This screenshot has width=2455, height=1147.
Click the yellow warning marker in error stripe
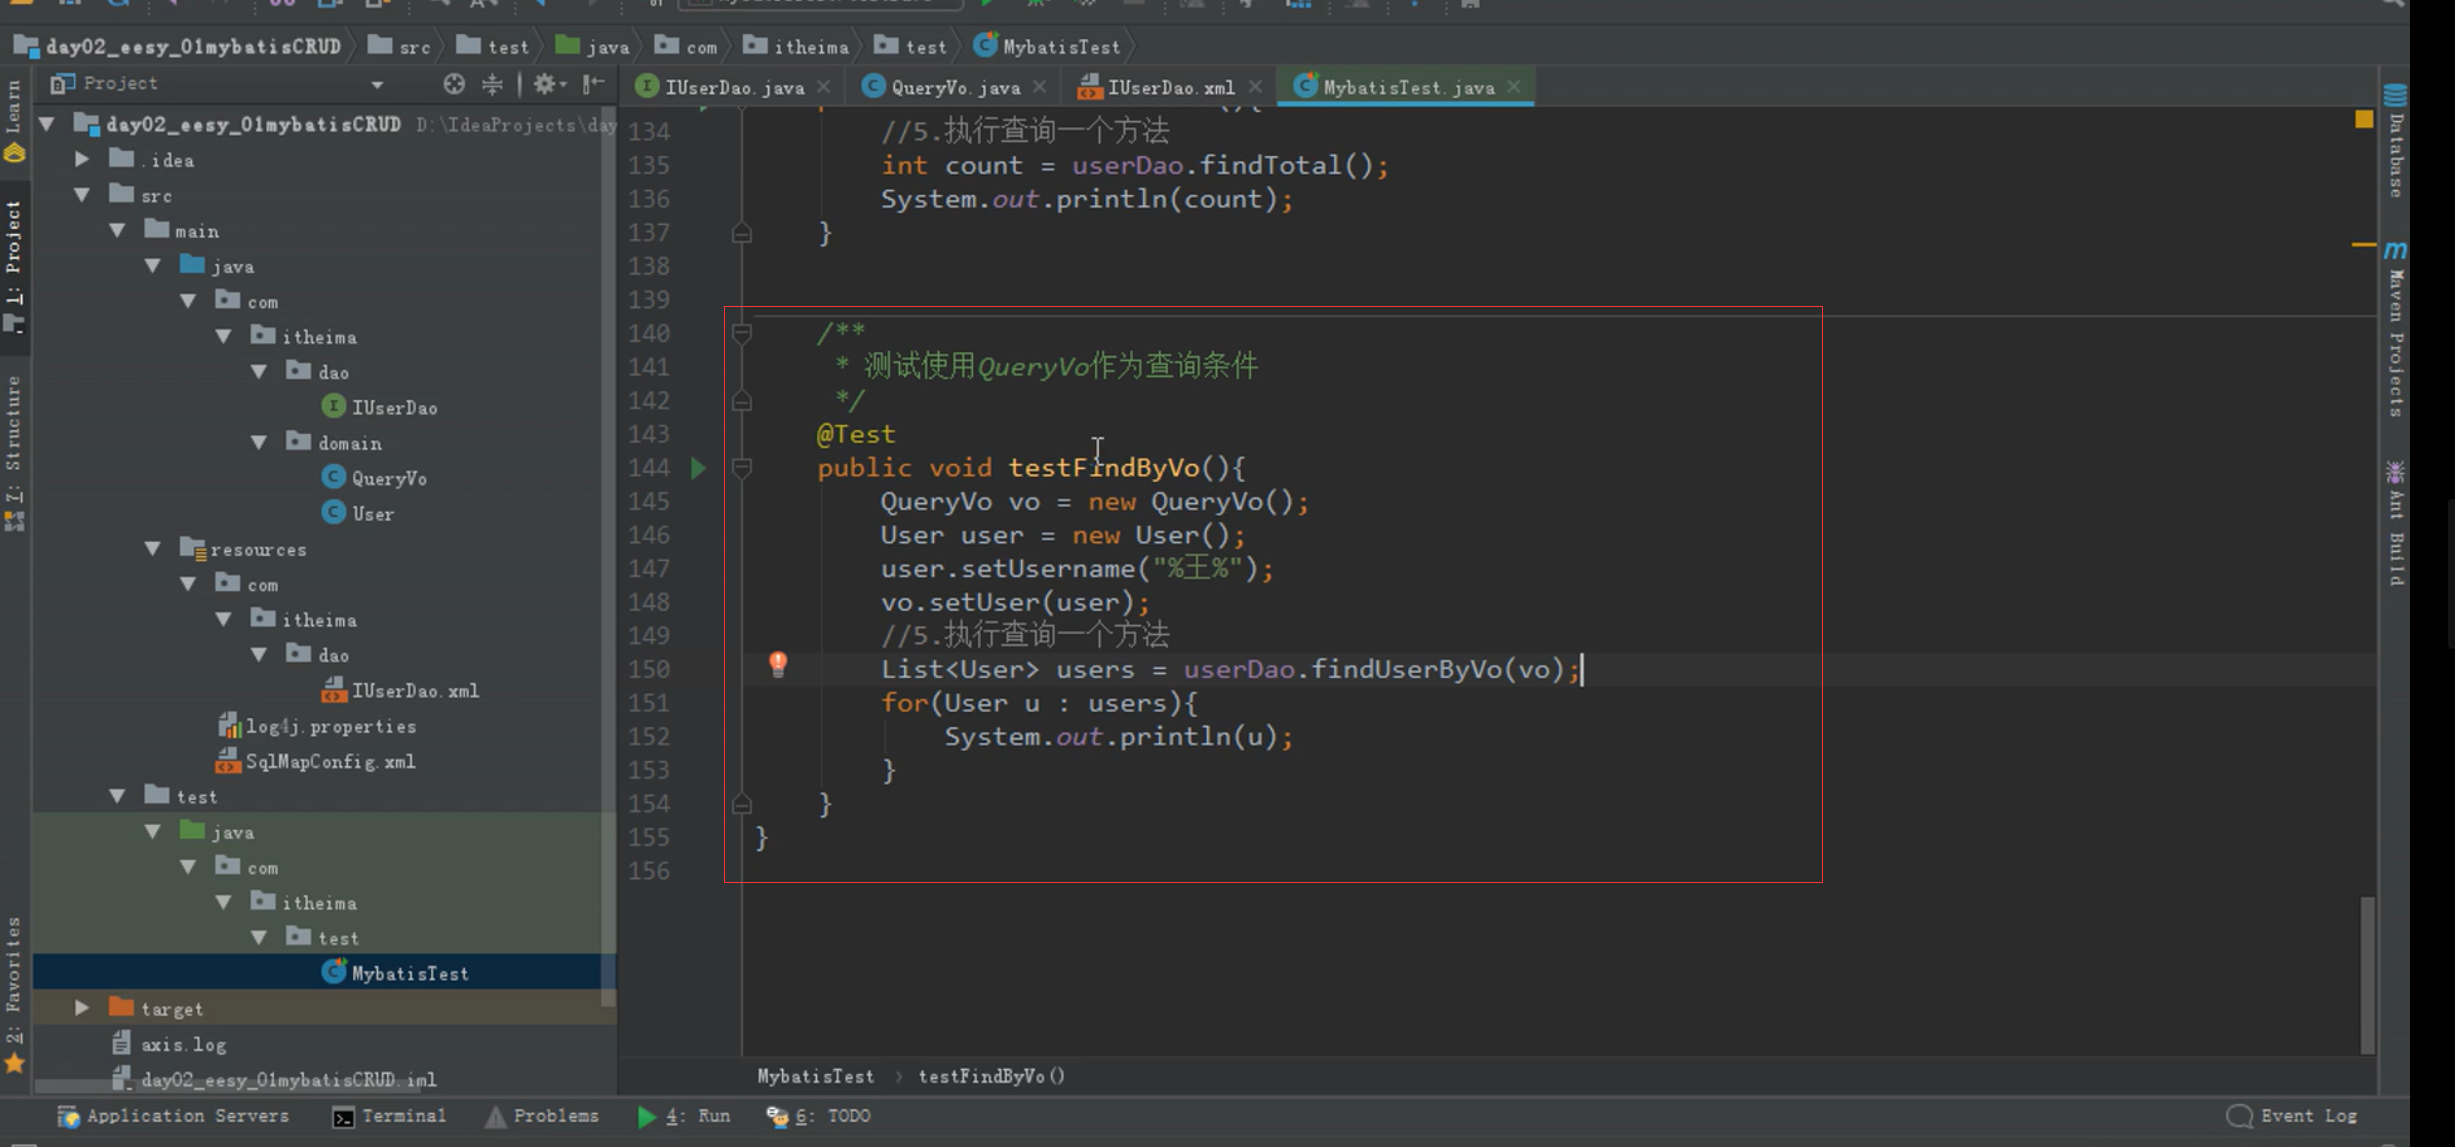(2364, 120)
